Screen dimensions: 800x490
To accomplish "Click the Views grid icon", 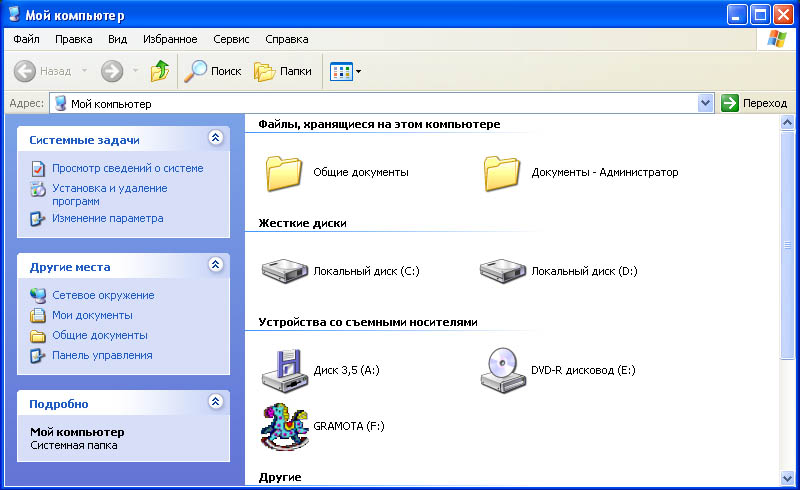I will (x=341, y=71).
